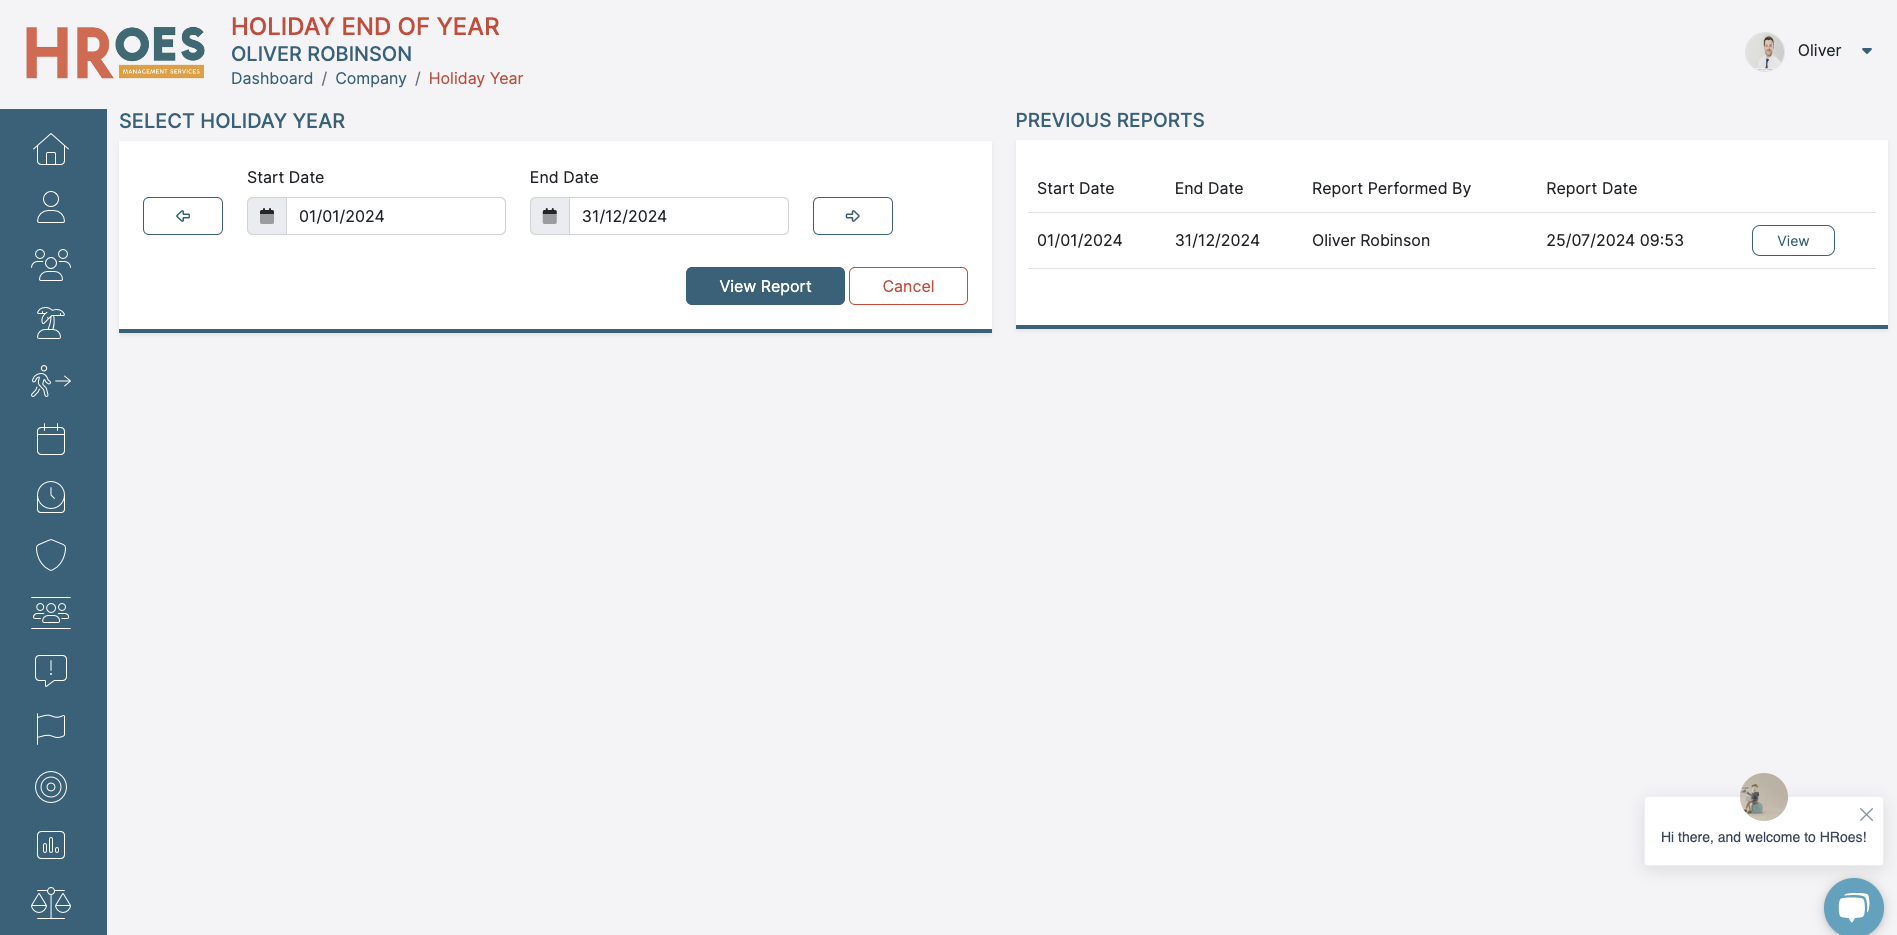Dismiss the HRoes welcome chat popup
The width and height of the screenshot is (1897, 935).
pos(1865,814)
